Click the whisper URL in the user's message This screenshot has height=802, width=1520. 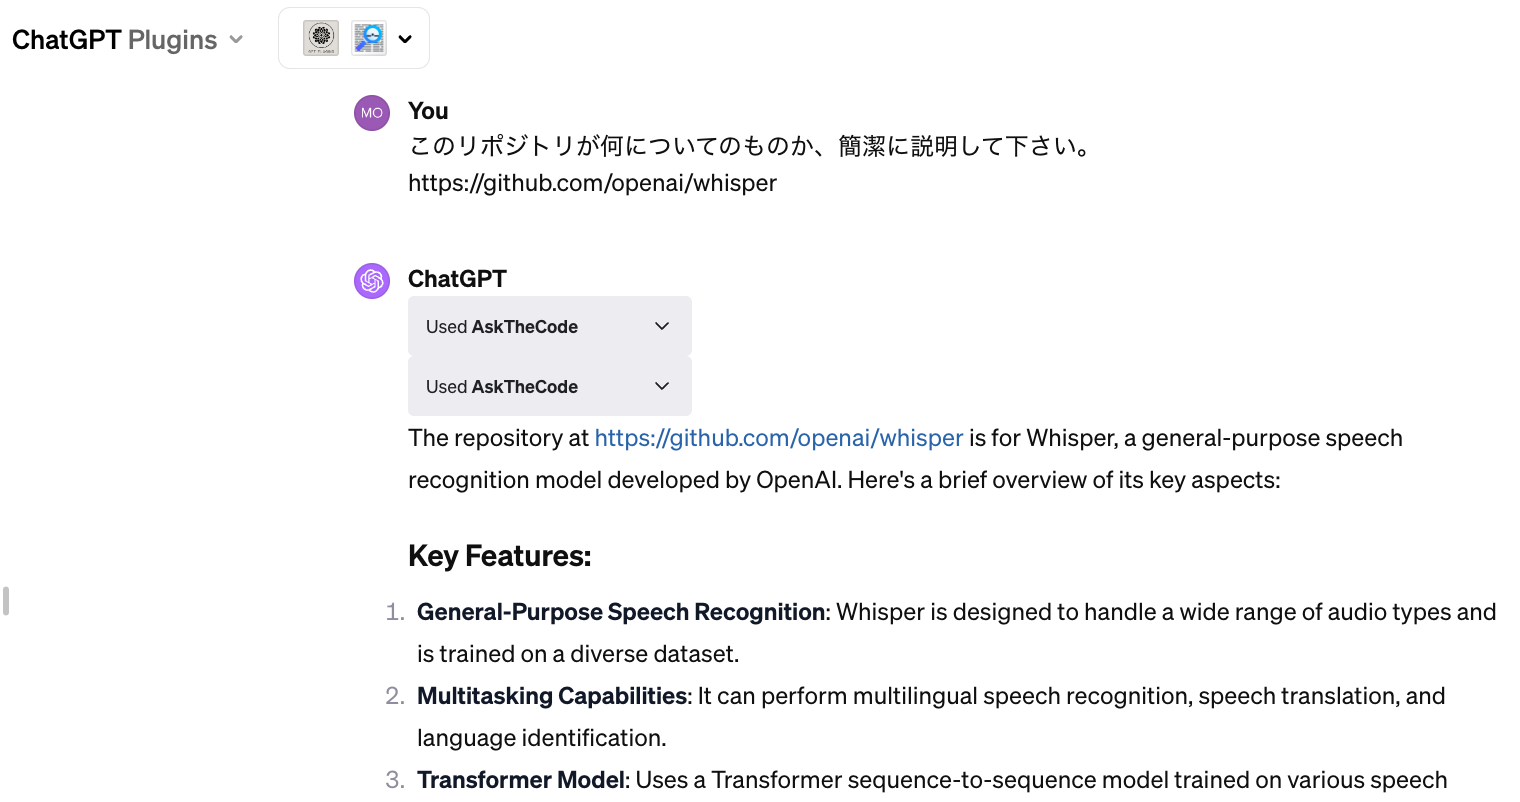[x=592, y=183]
